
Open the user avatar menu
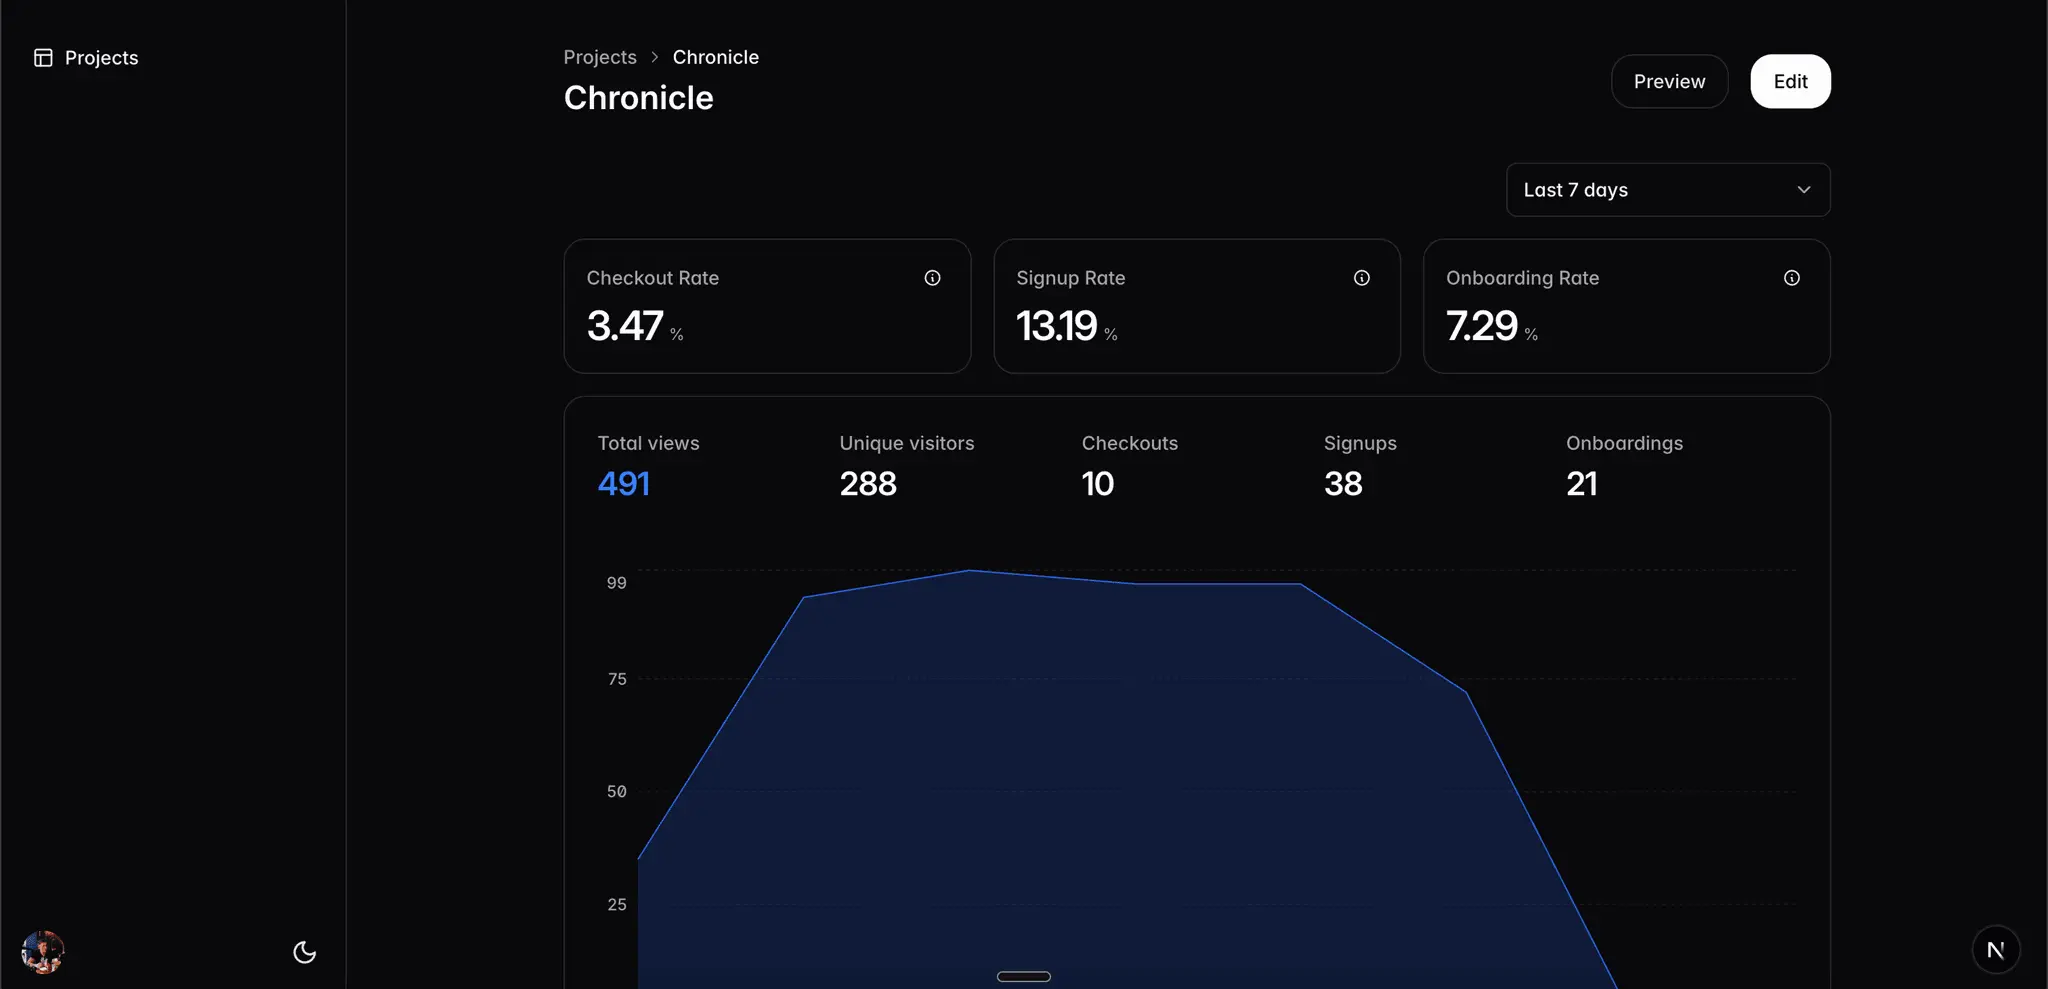coord(43,952)
